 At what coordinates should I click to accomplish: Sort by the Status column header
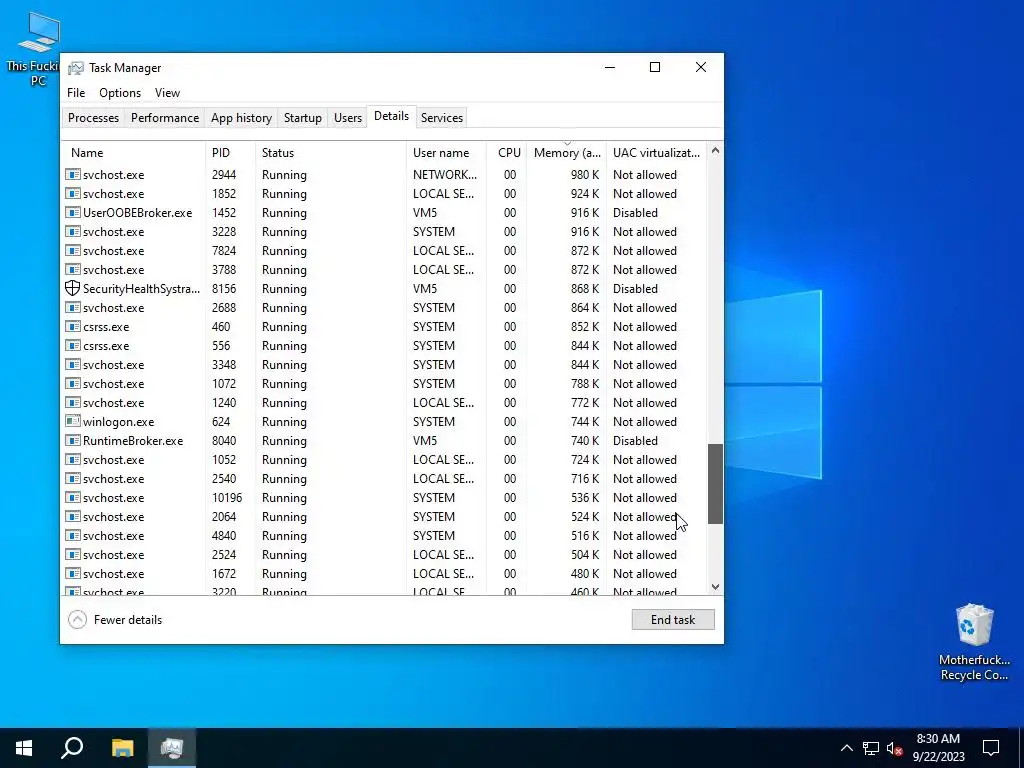331,153
